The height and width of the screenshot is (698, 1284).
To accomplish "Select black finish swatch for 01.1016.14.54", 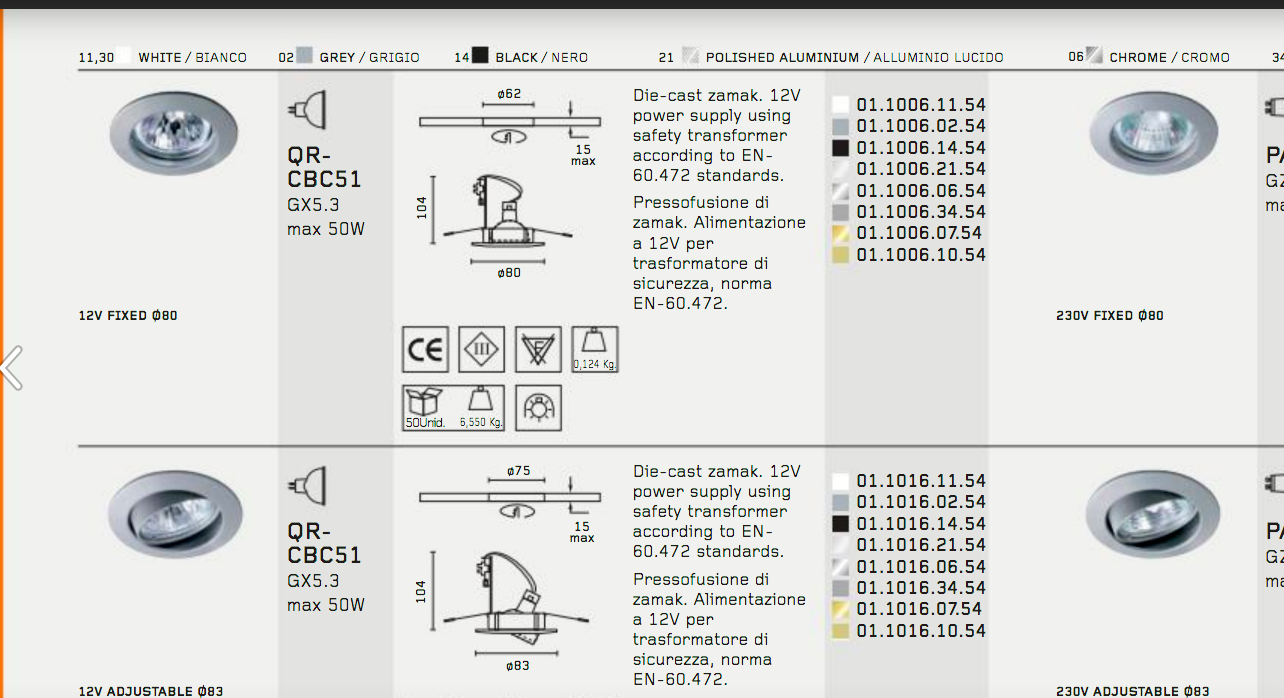I will [841, 524].
